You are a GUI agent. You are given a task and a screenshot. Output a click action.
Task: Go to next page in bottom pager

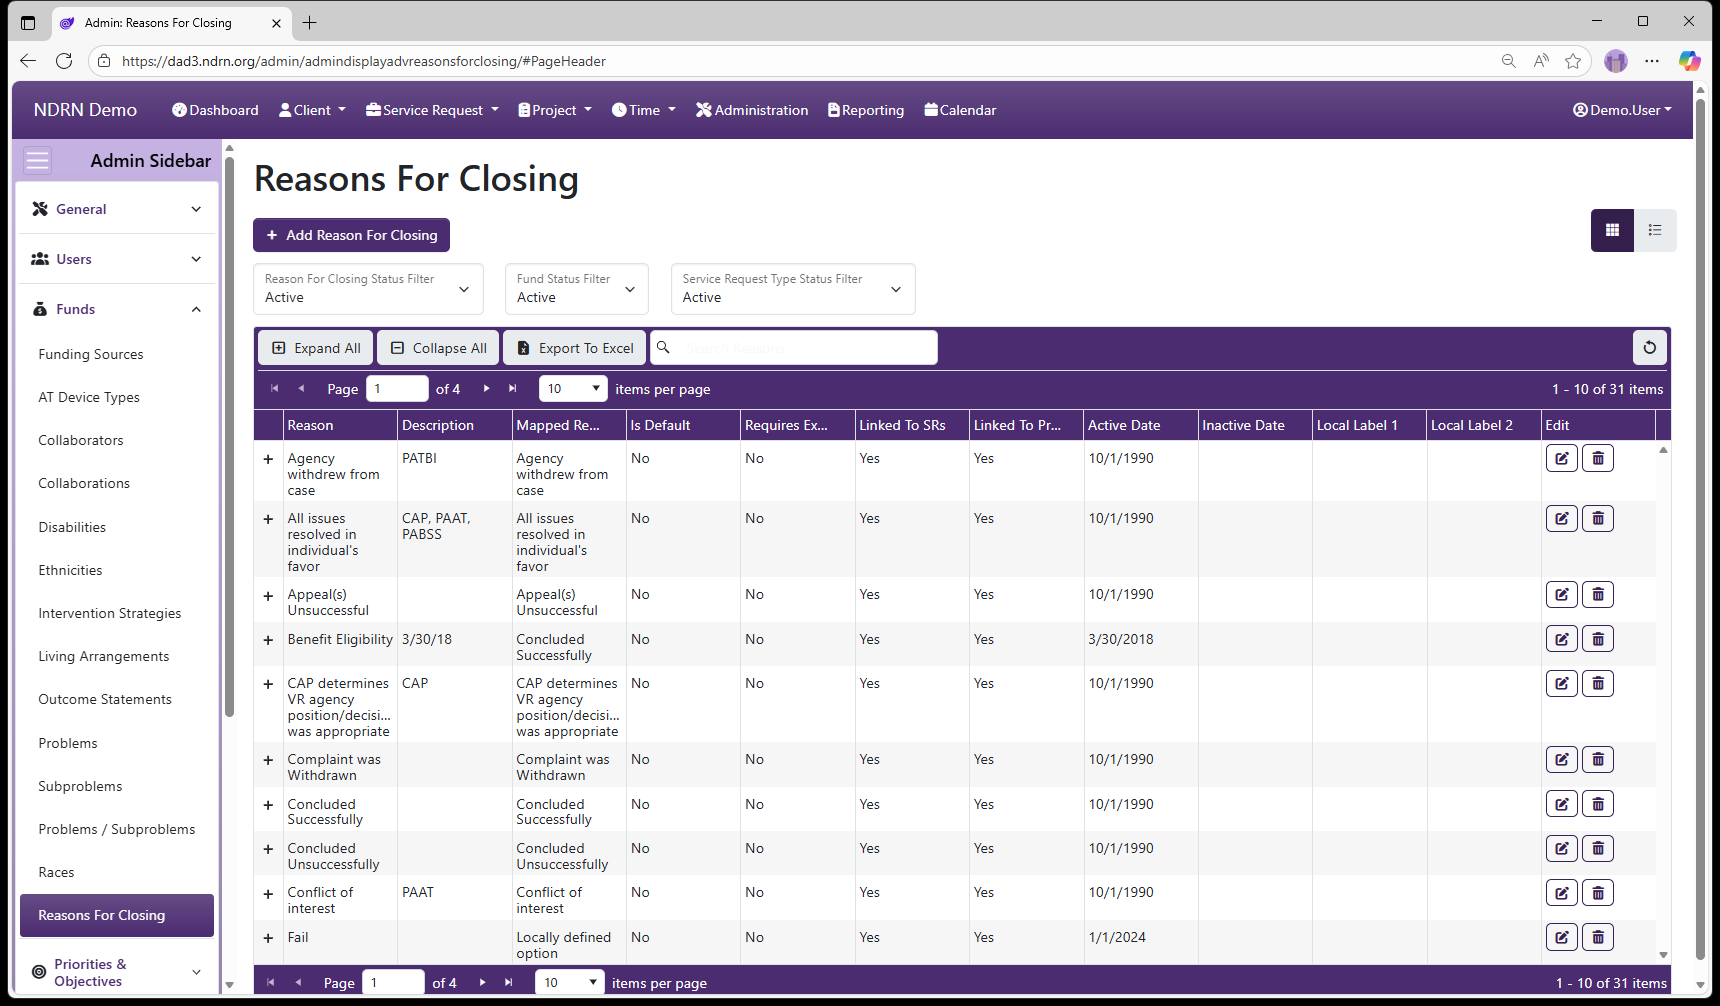click(x=482, y=983)
